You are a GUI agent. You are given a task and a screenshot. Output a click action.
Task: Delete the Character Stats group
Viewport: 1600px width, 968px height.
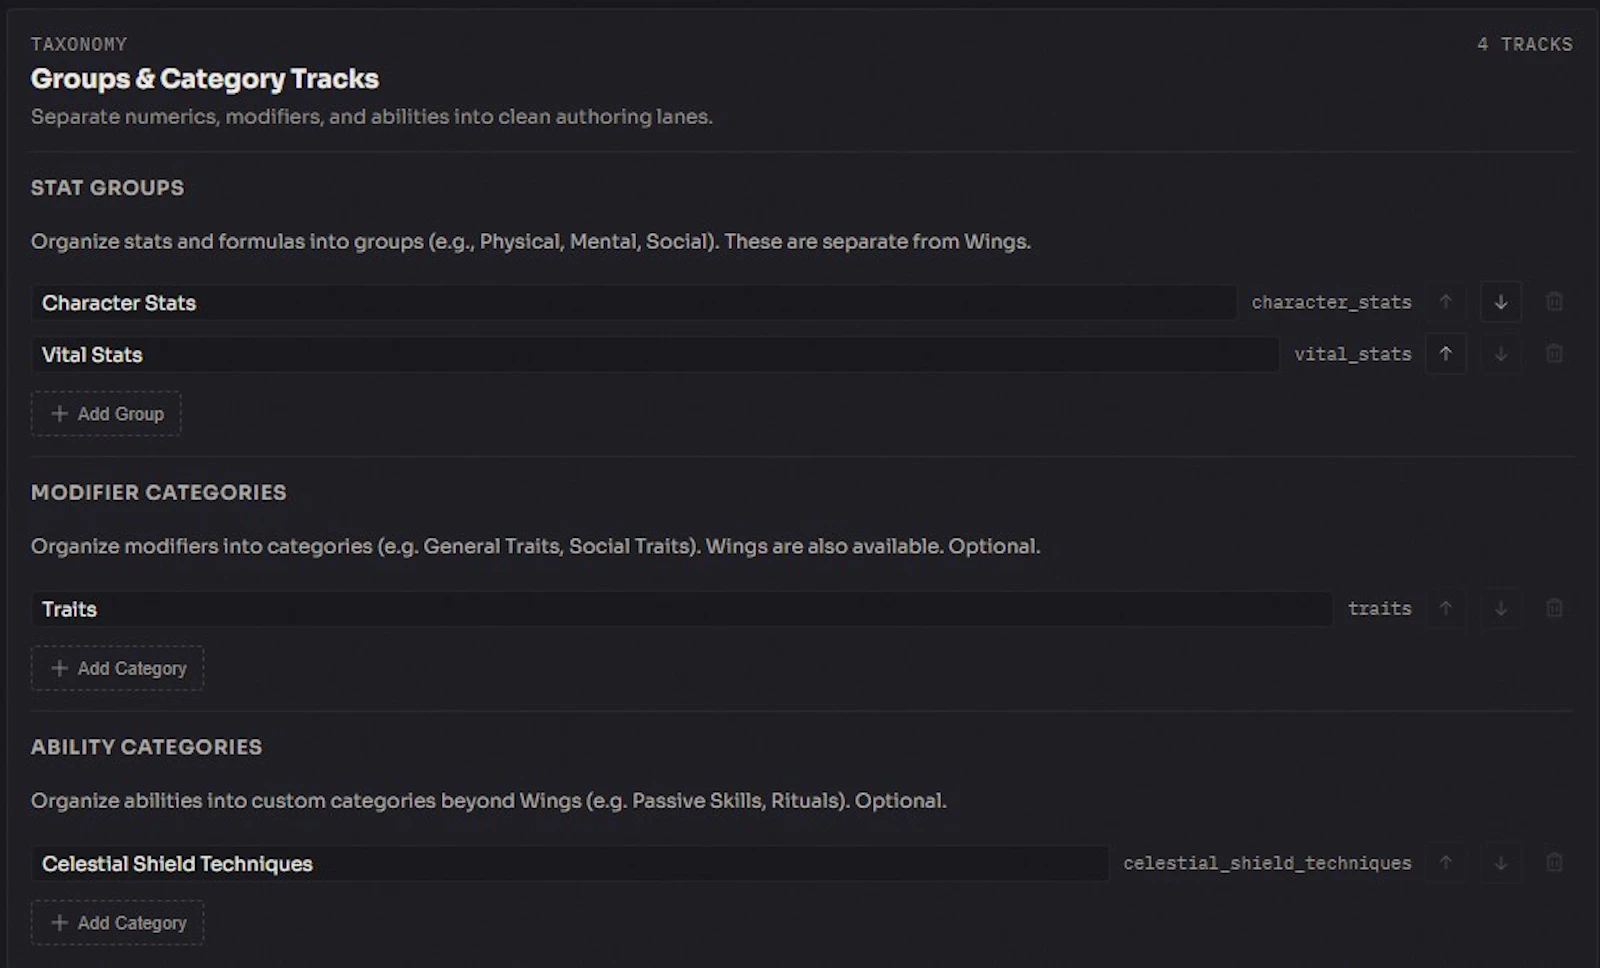1554,302
